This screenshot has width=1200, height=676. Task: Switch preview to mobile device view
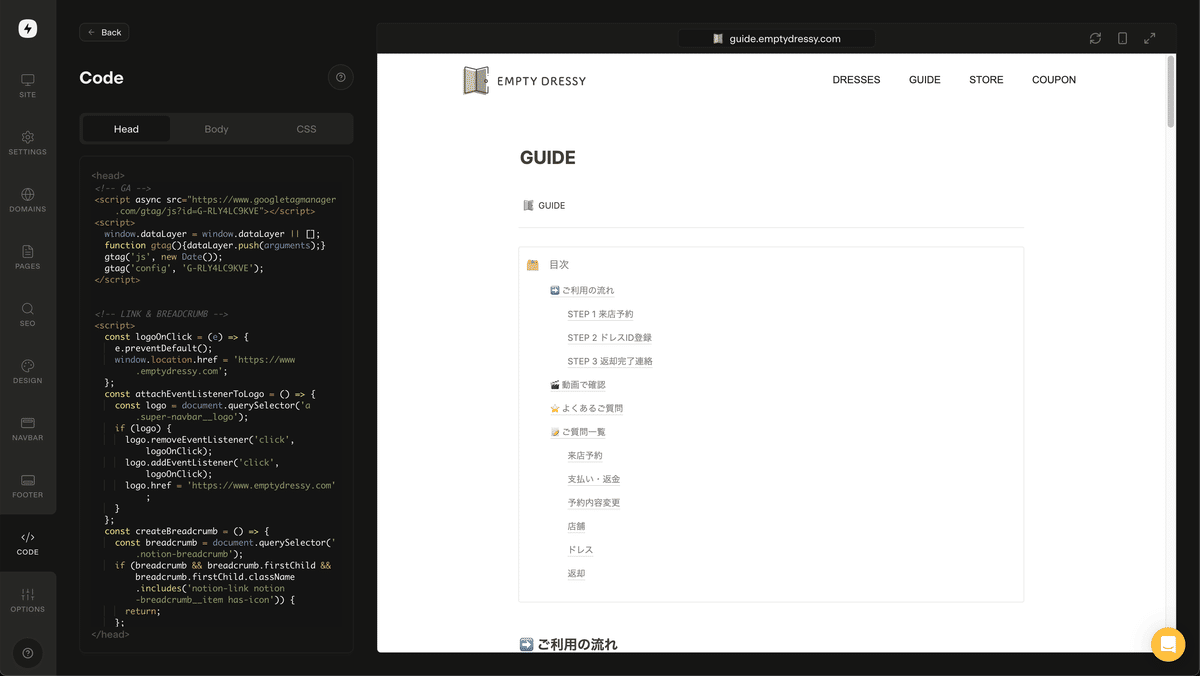click(x=1122, y=38)
